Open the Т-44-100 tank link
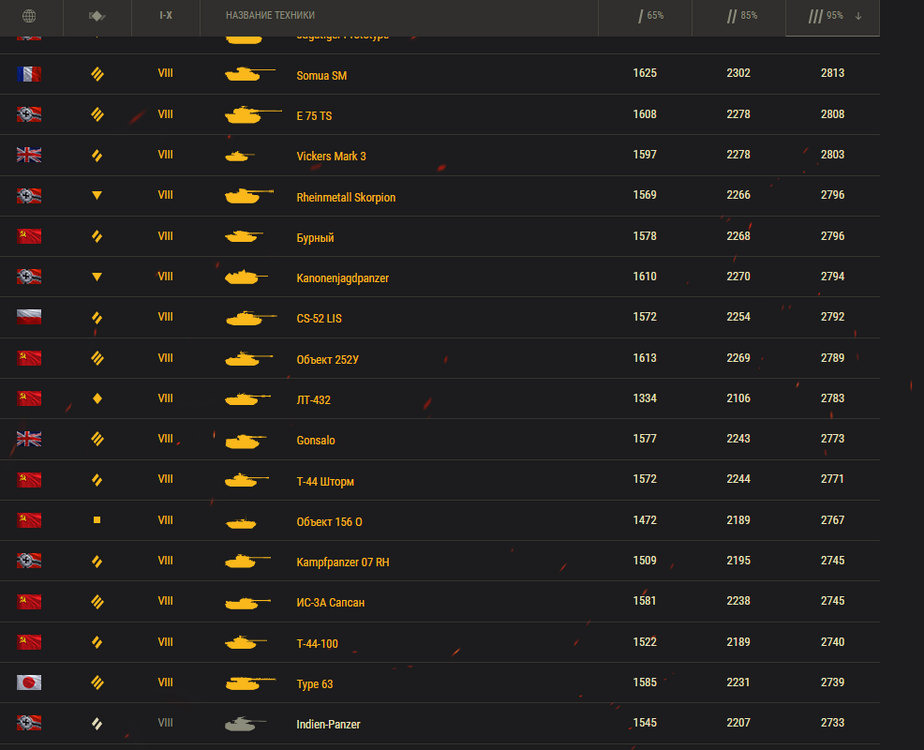The height and width of the screenshot is (750, 924). point(317,644)
